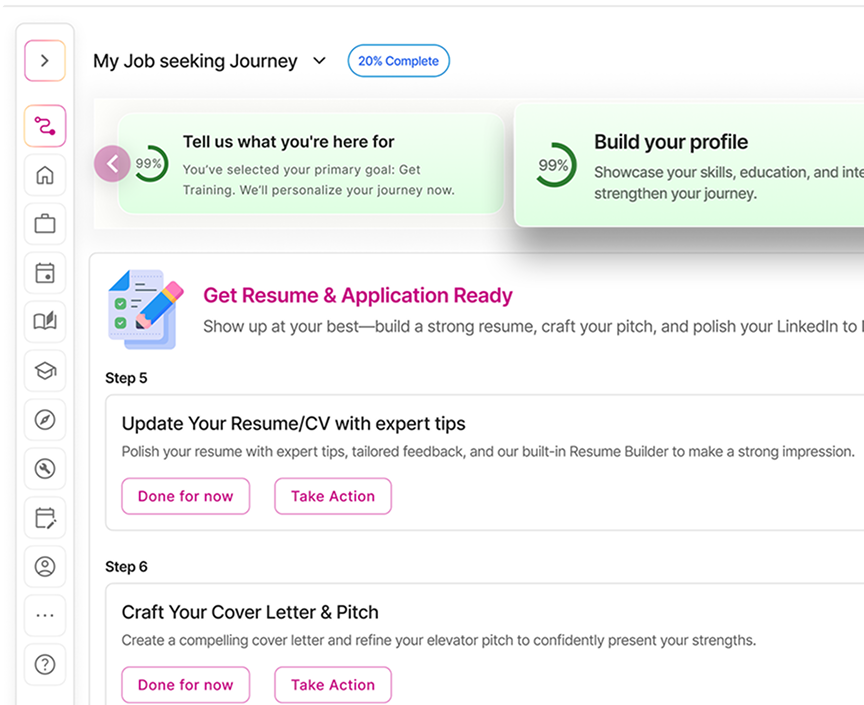Open the briefcase jobs icon
The height and width of the screenshot is (705, 864).
pyautogui.click(x=45, y=224)
